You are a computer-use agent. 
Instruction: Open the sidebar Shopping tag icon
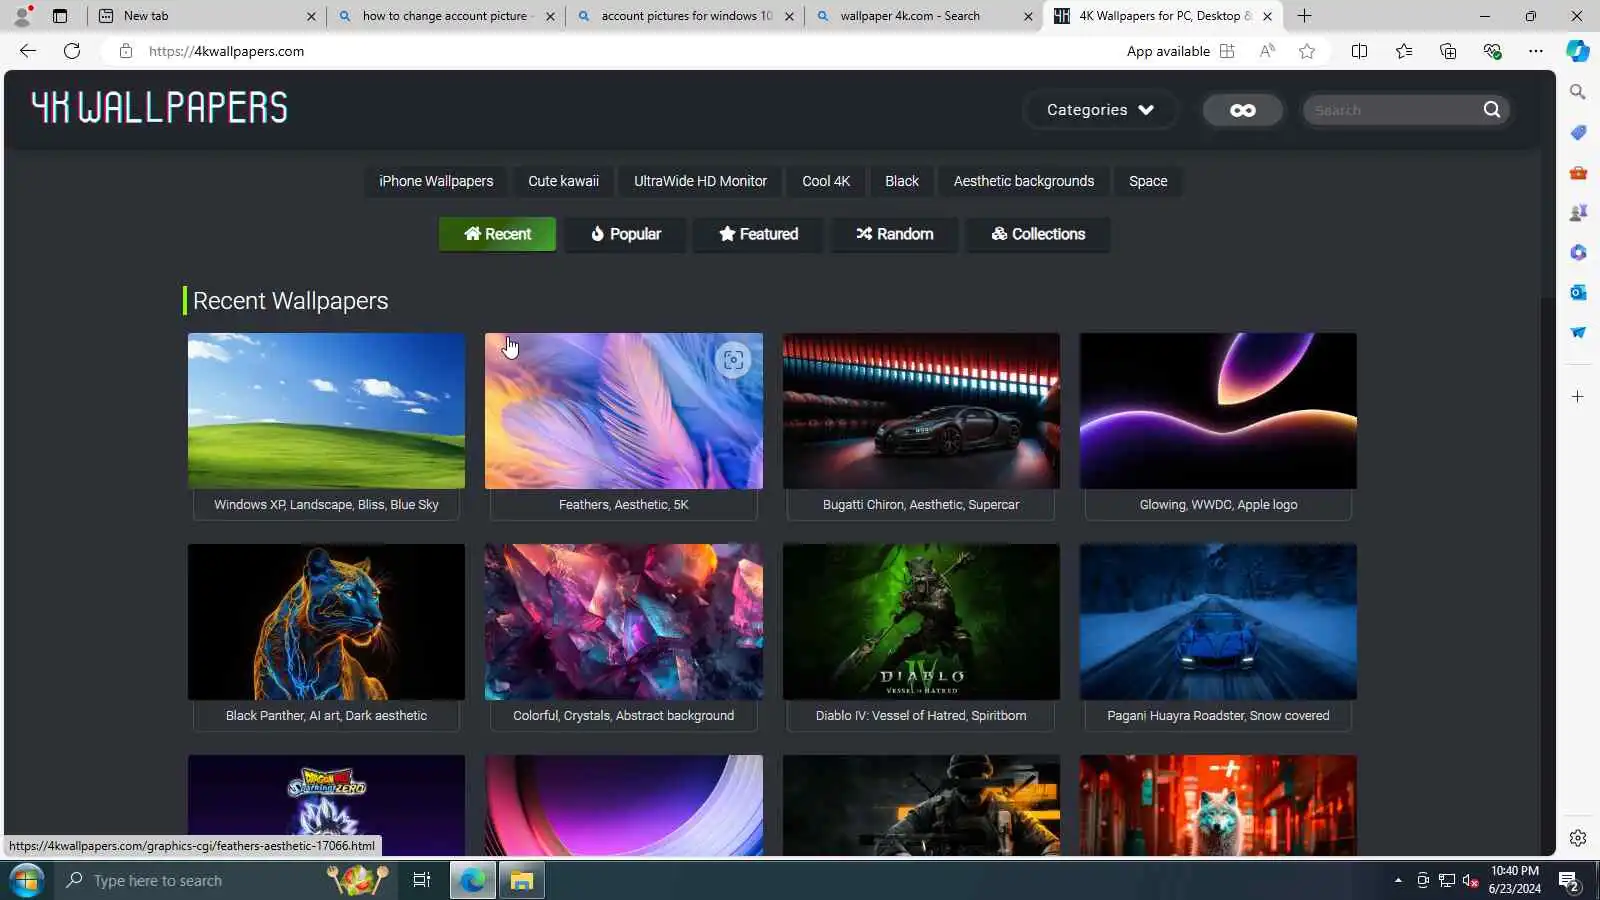click(1578, 132)
